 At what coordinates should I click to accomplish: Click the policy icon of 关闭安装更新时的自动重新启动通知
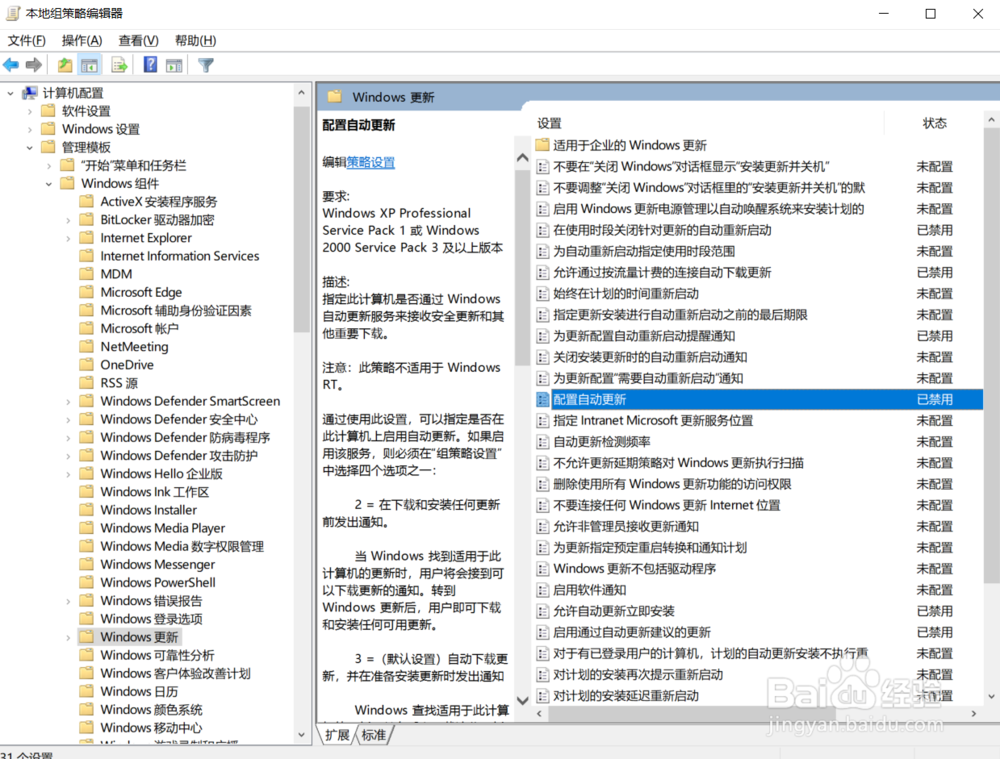coord(543,357)
